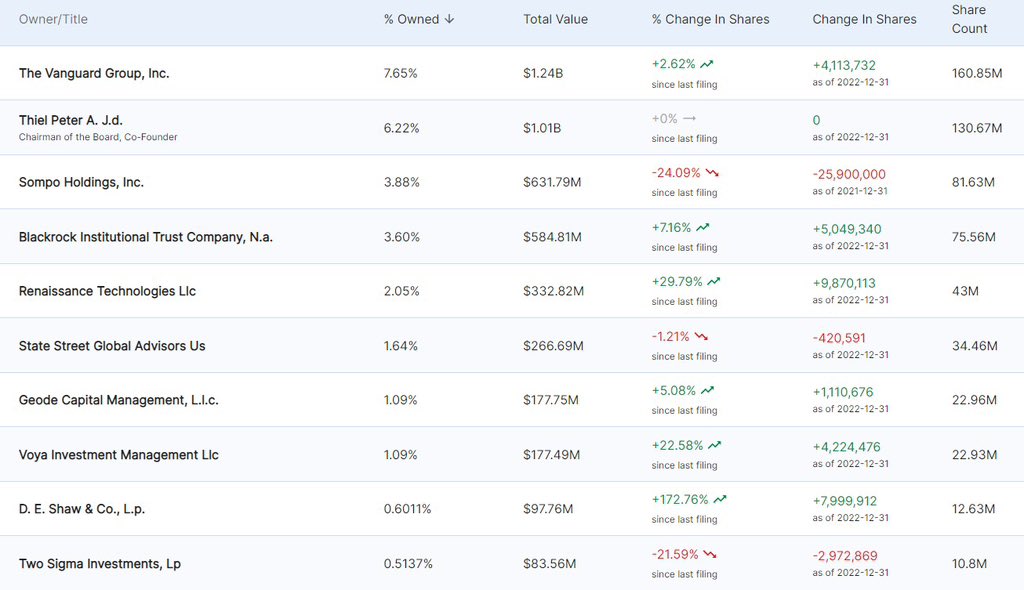Click the $1.24B total value
The width and height of the screenshot is (1024, 590).
tap(543, 73)
